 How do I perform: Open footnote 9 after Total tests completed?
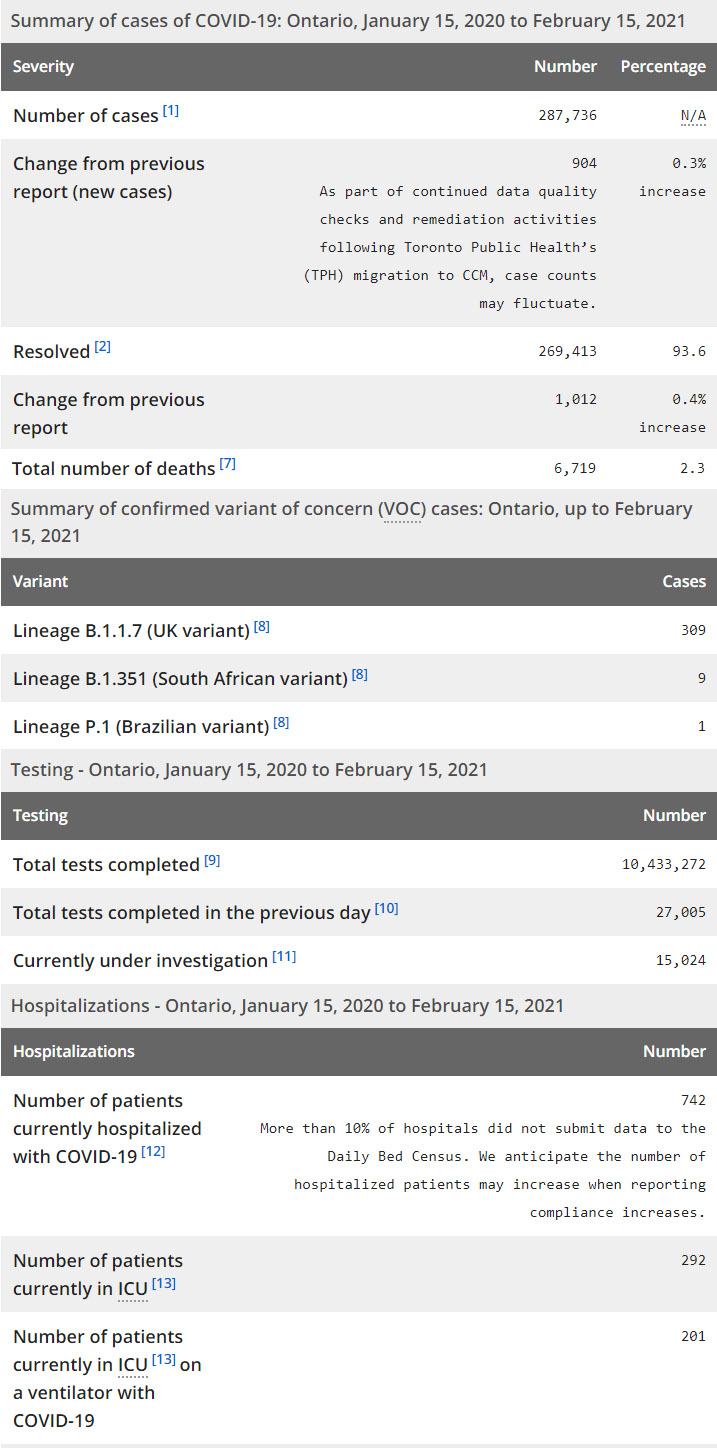(212, 860)
